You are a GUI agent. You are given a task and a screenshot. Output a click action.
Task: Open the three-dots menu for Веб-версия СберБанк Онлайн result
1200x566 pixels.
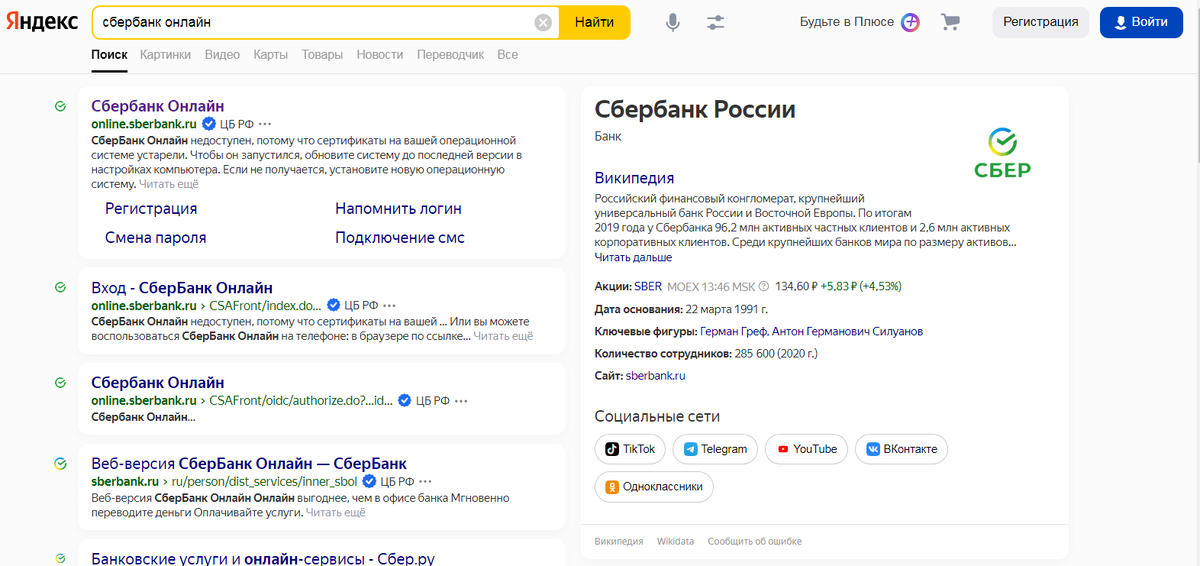pos(425,482)
